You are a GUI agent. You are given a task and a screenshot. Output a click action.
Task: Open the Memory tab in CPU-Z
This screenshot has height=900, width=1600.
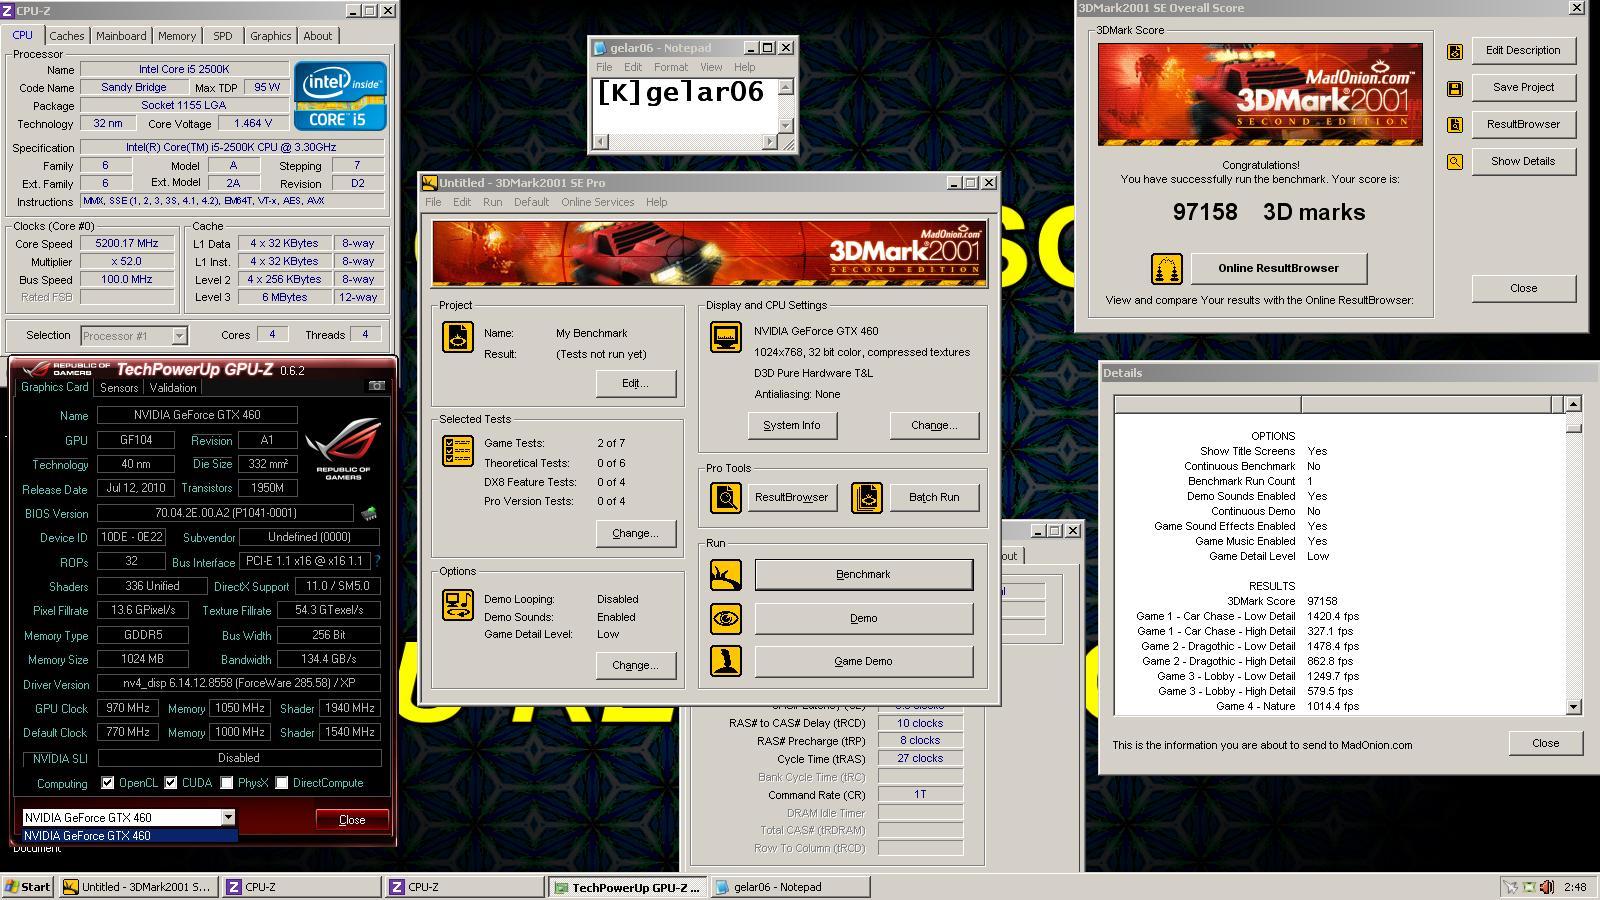(177, 36)
